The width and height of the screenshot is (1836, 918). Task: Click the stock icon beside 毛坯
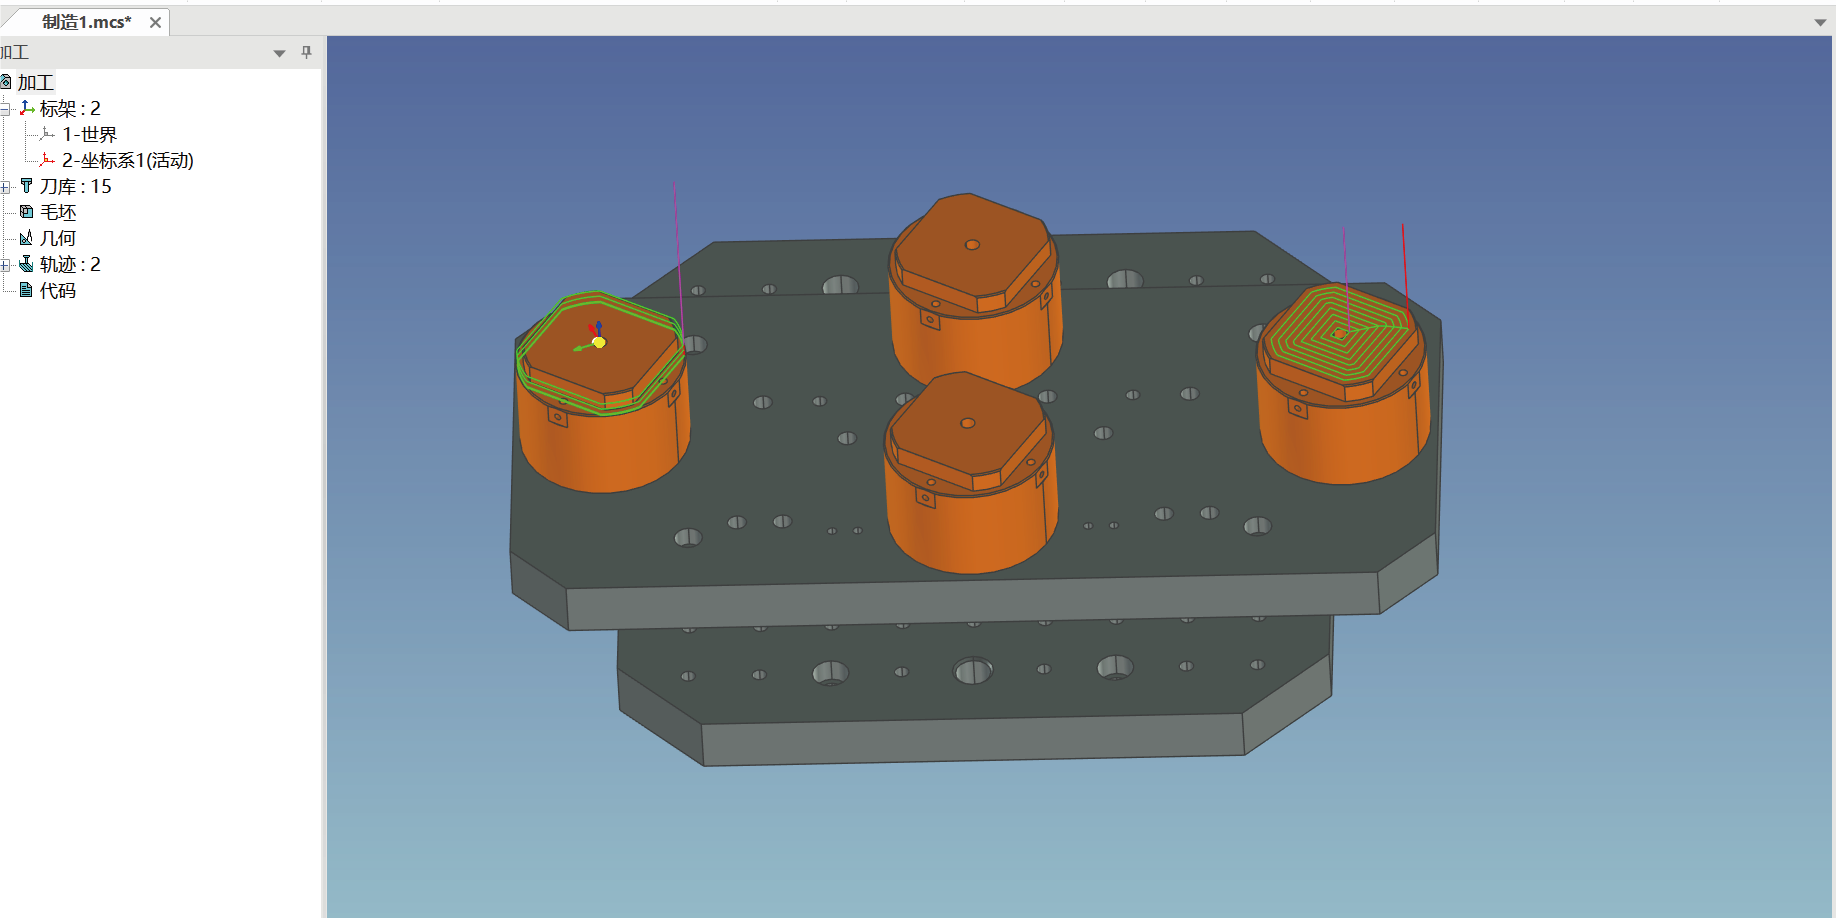(27, 211)
